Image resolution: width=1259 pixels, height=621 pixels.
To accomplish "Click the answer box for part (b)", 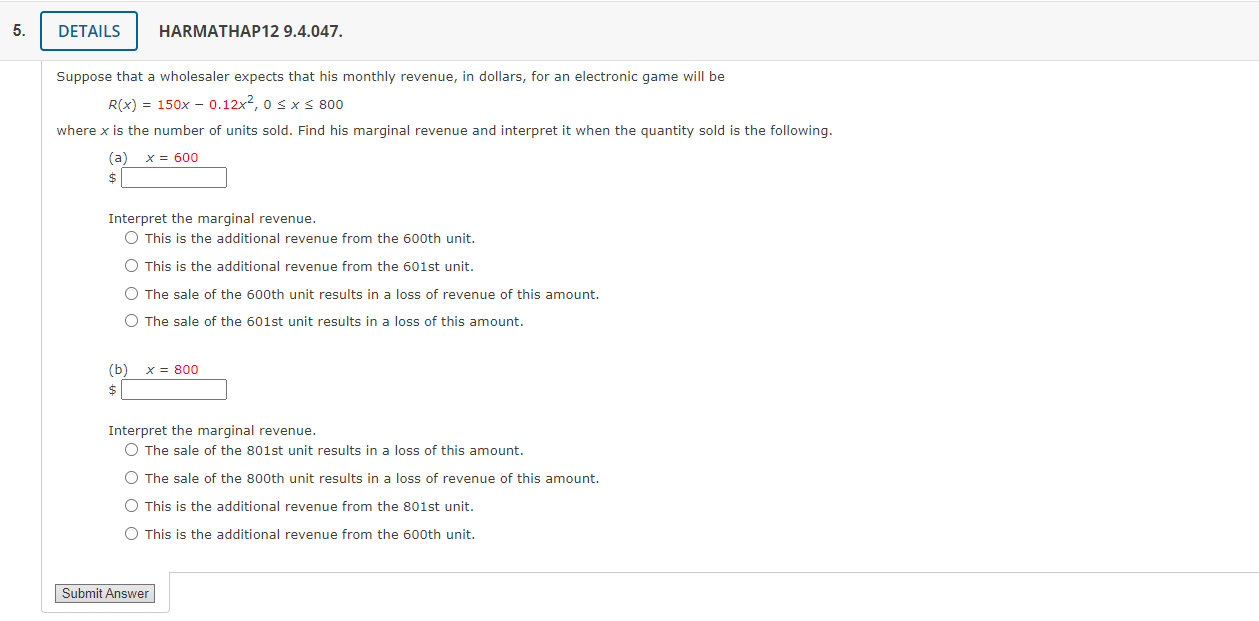I will tap(174, 389).
